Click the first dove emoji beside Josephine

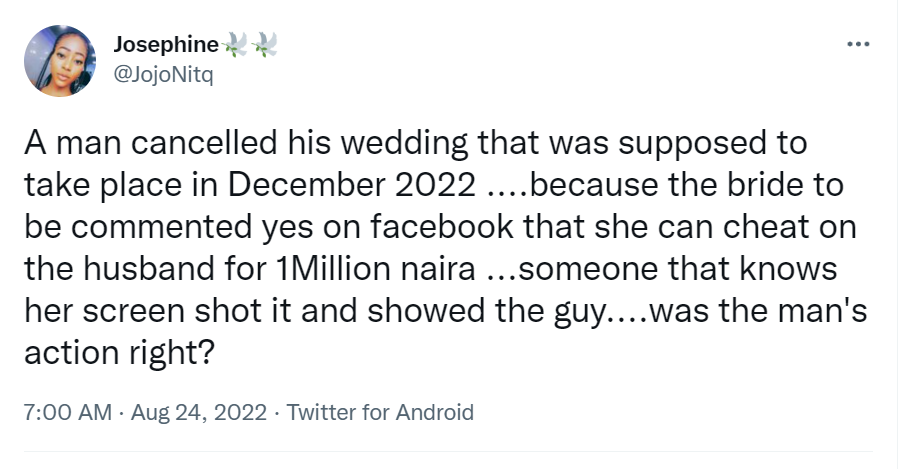[x=235, y=44]
